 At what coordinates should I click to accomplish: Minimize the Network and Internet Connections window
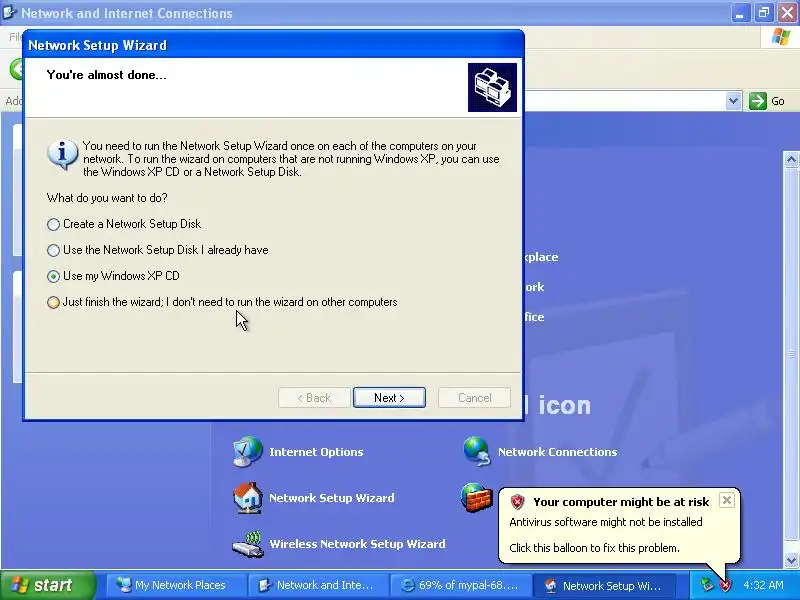pos(740,13)
